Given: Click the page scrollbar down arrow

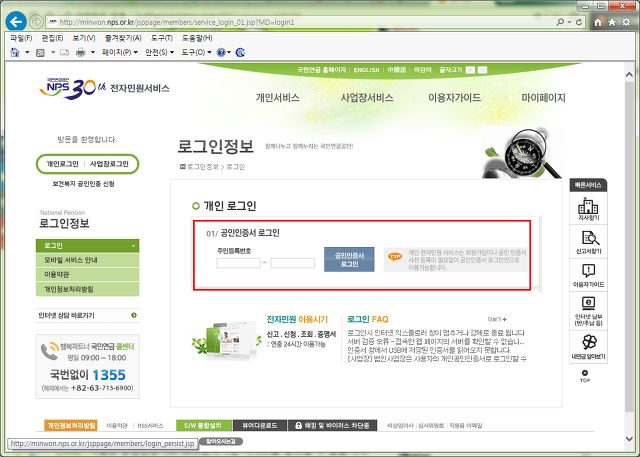Looking at the screenshot, I should click(x=629, y=439).
